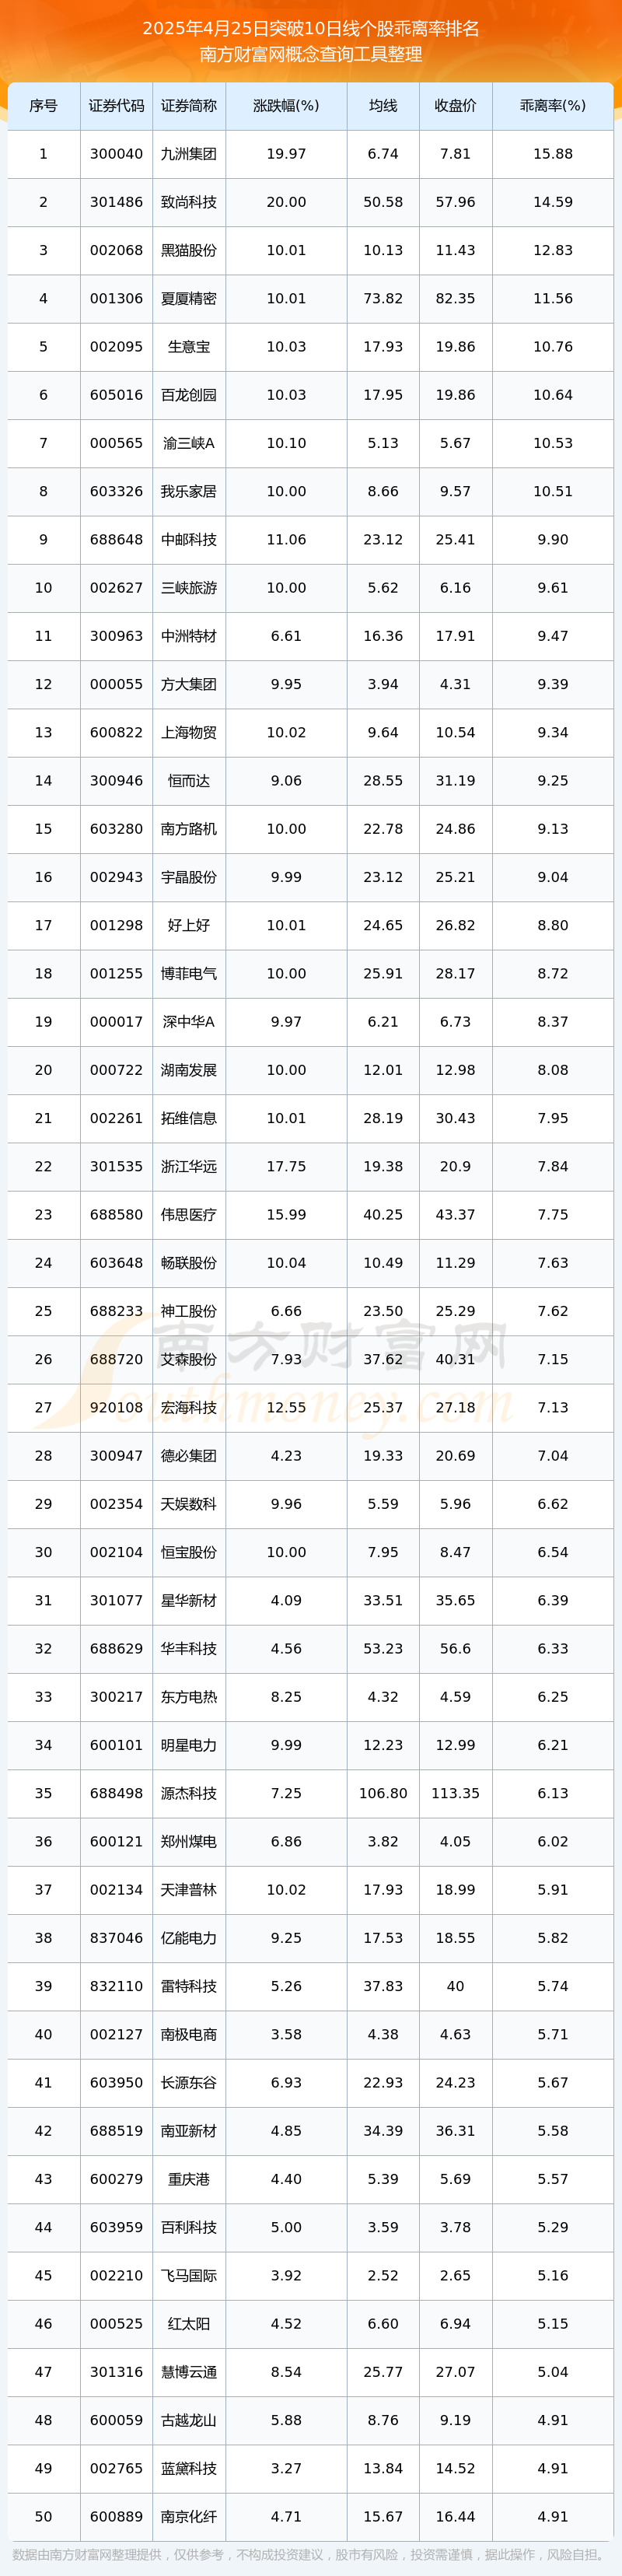Viewport: 622px width, 2576px height.
Task: Select stock code 688233
Action: point(116,1311)
